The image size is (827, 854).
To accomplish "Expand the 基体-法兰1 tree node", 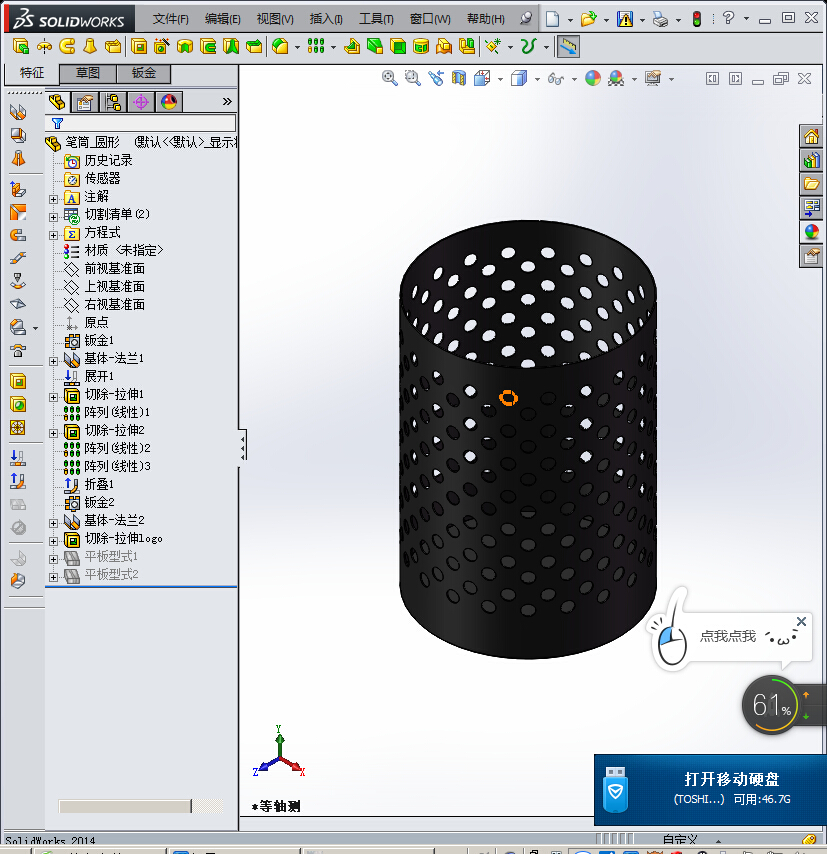I will tap(53, 361).
